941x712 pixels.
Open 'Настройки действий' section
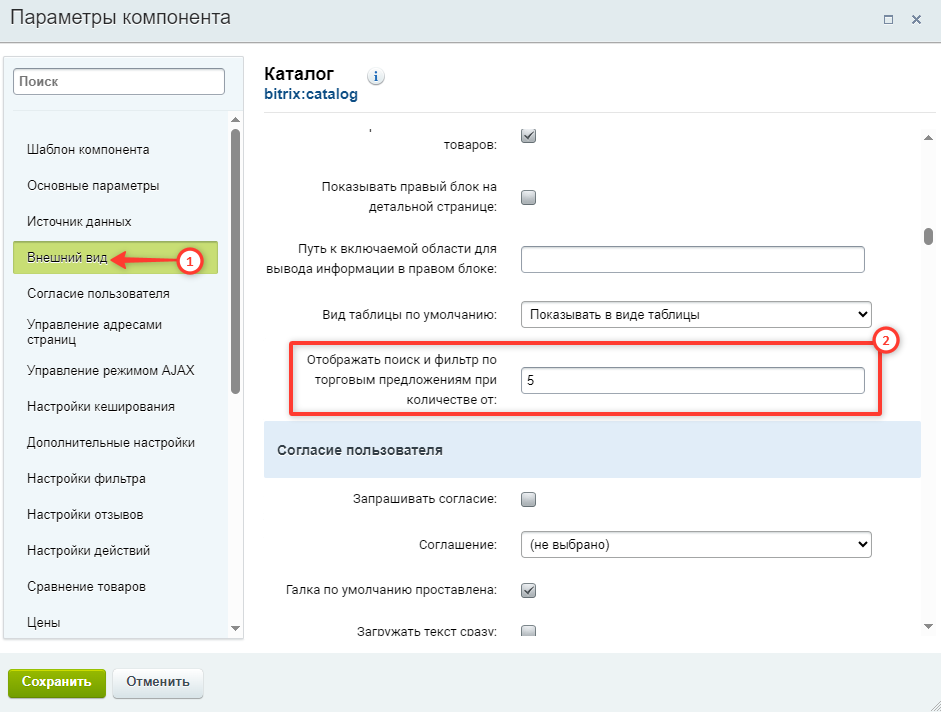[x=88, y=551]
